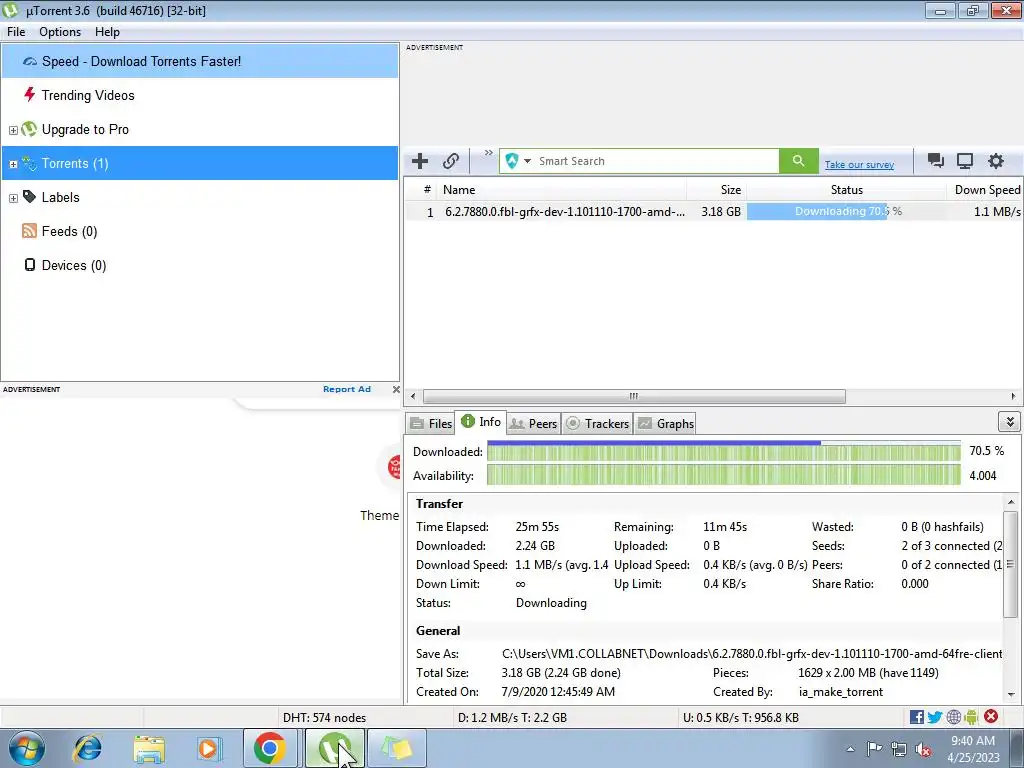Sort torrents by the Name column header
This screenshot has height=768, width=1024.
(562, 190)
